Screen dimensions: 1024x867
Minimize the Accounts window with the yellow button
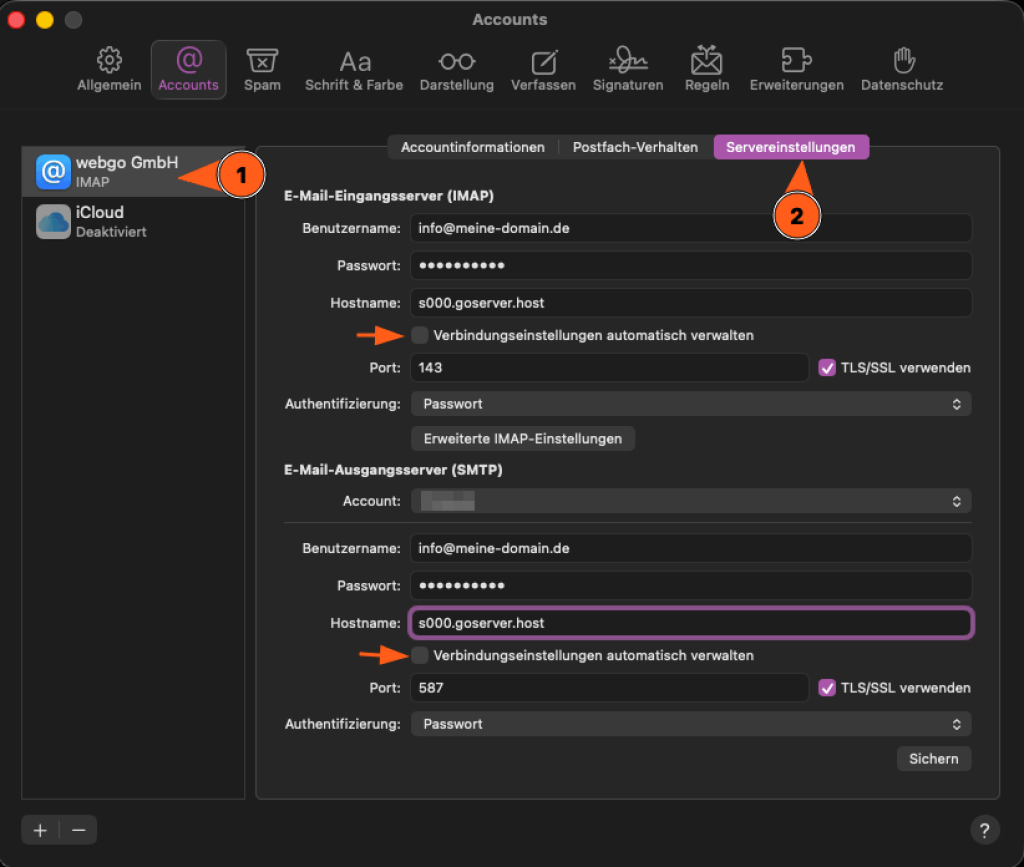tap(45, 20)
